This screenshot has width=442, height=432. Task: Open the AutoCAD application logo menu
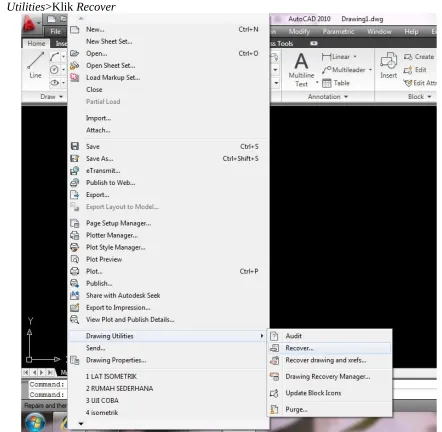click(31, 24)
